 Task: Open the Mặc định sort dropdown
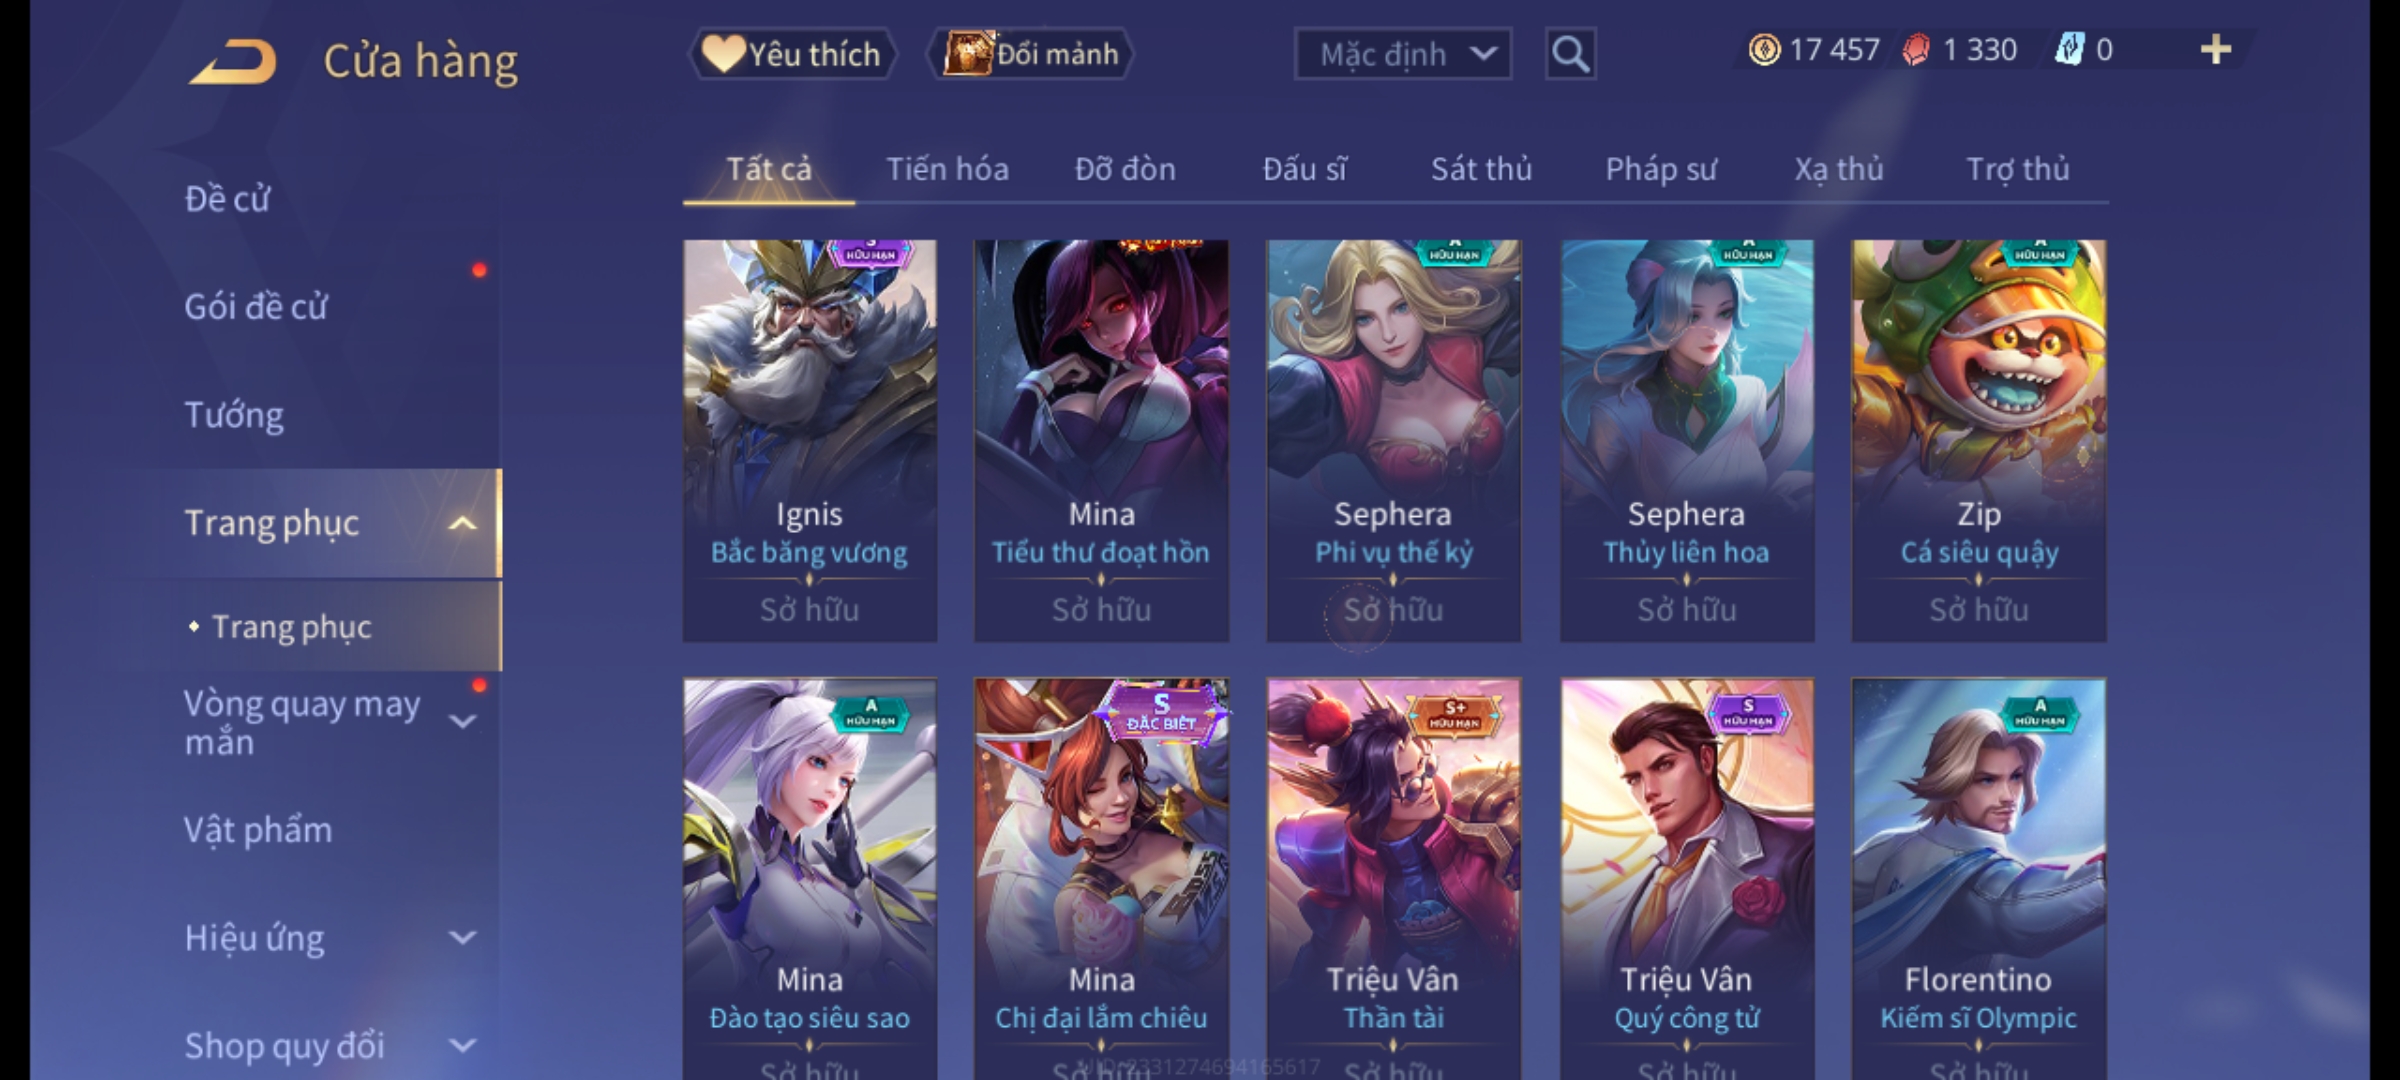coord(1403,54)
